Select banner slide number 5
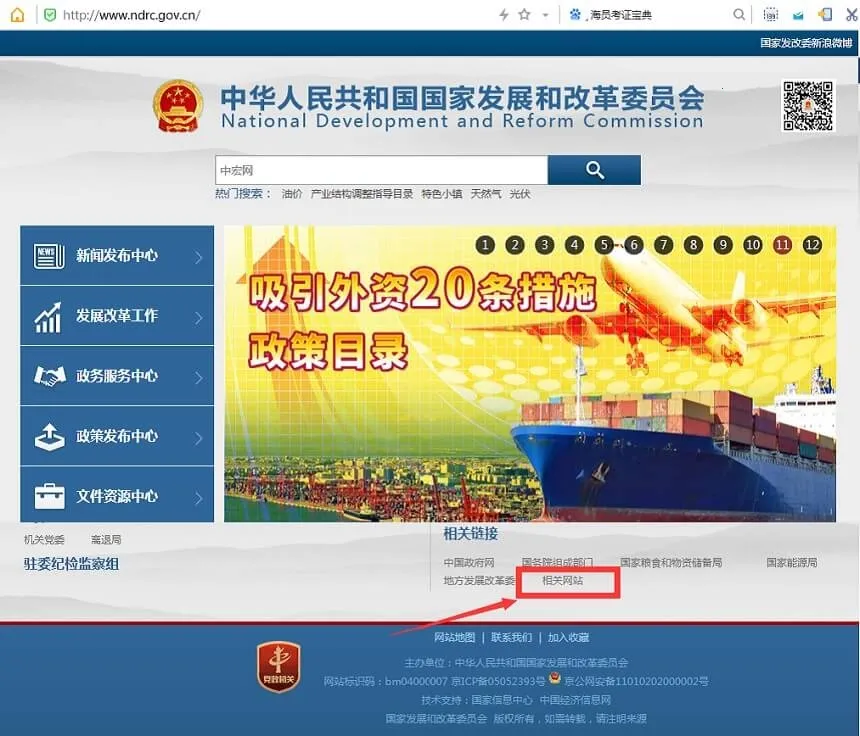860x736 pixels. point(604,245)
